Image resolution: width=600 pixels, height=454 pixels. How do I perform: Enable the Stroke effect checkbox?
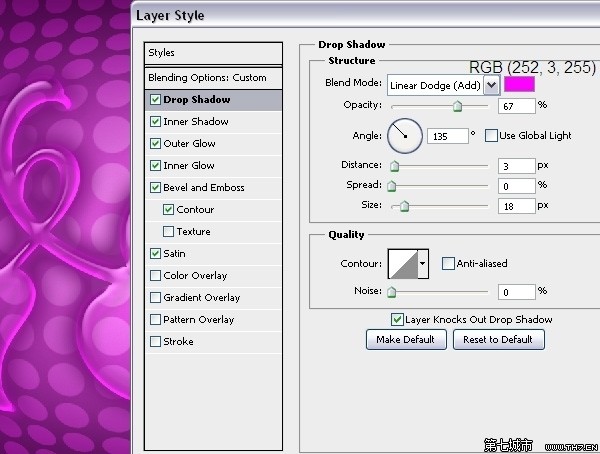[x=155, y=342]
